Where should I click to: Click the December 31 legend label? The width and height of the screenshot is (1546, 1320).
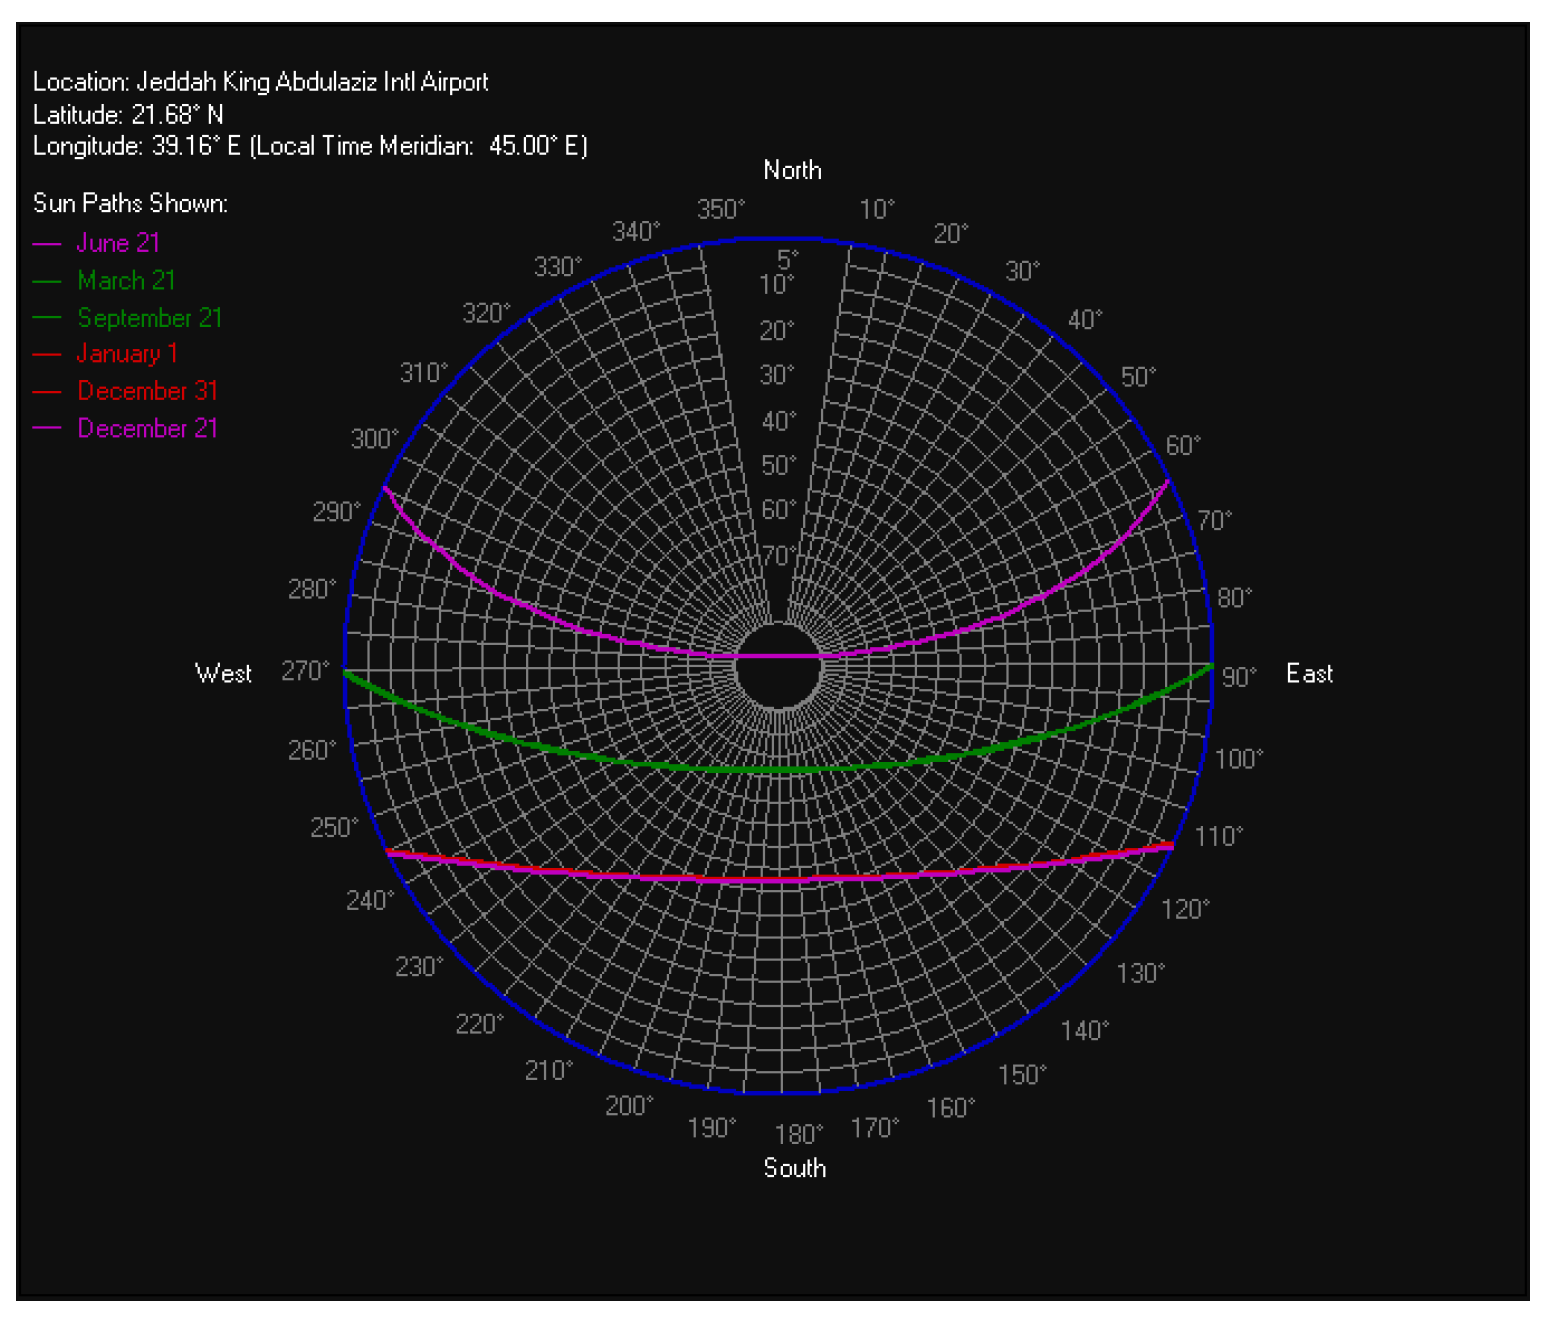pos(147,391)
